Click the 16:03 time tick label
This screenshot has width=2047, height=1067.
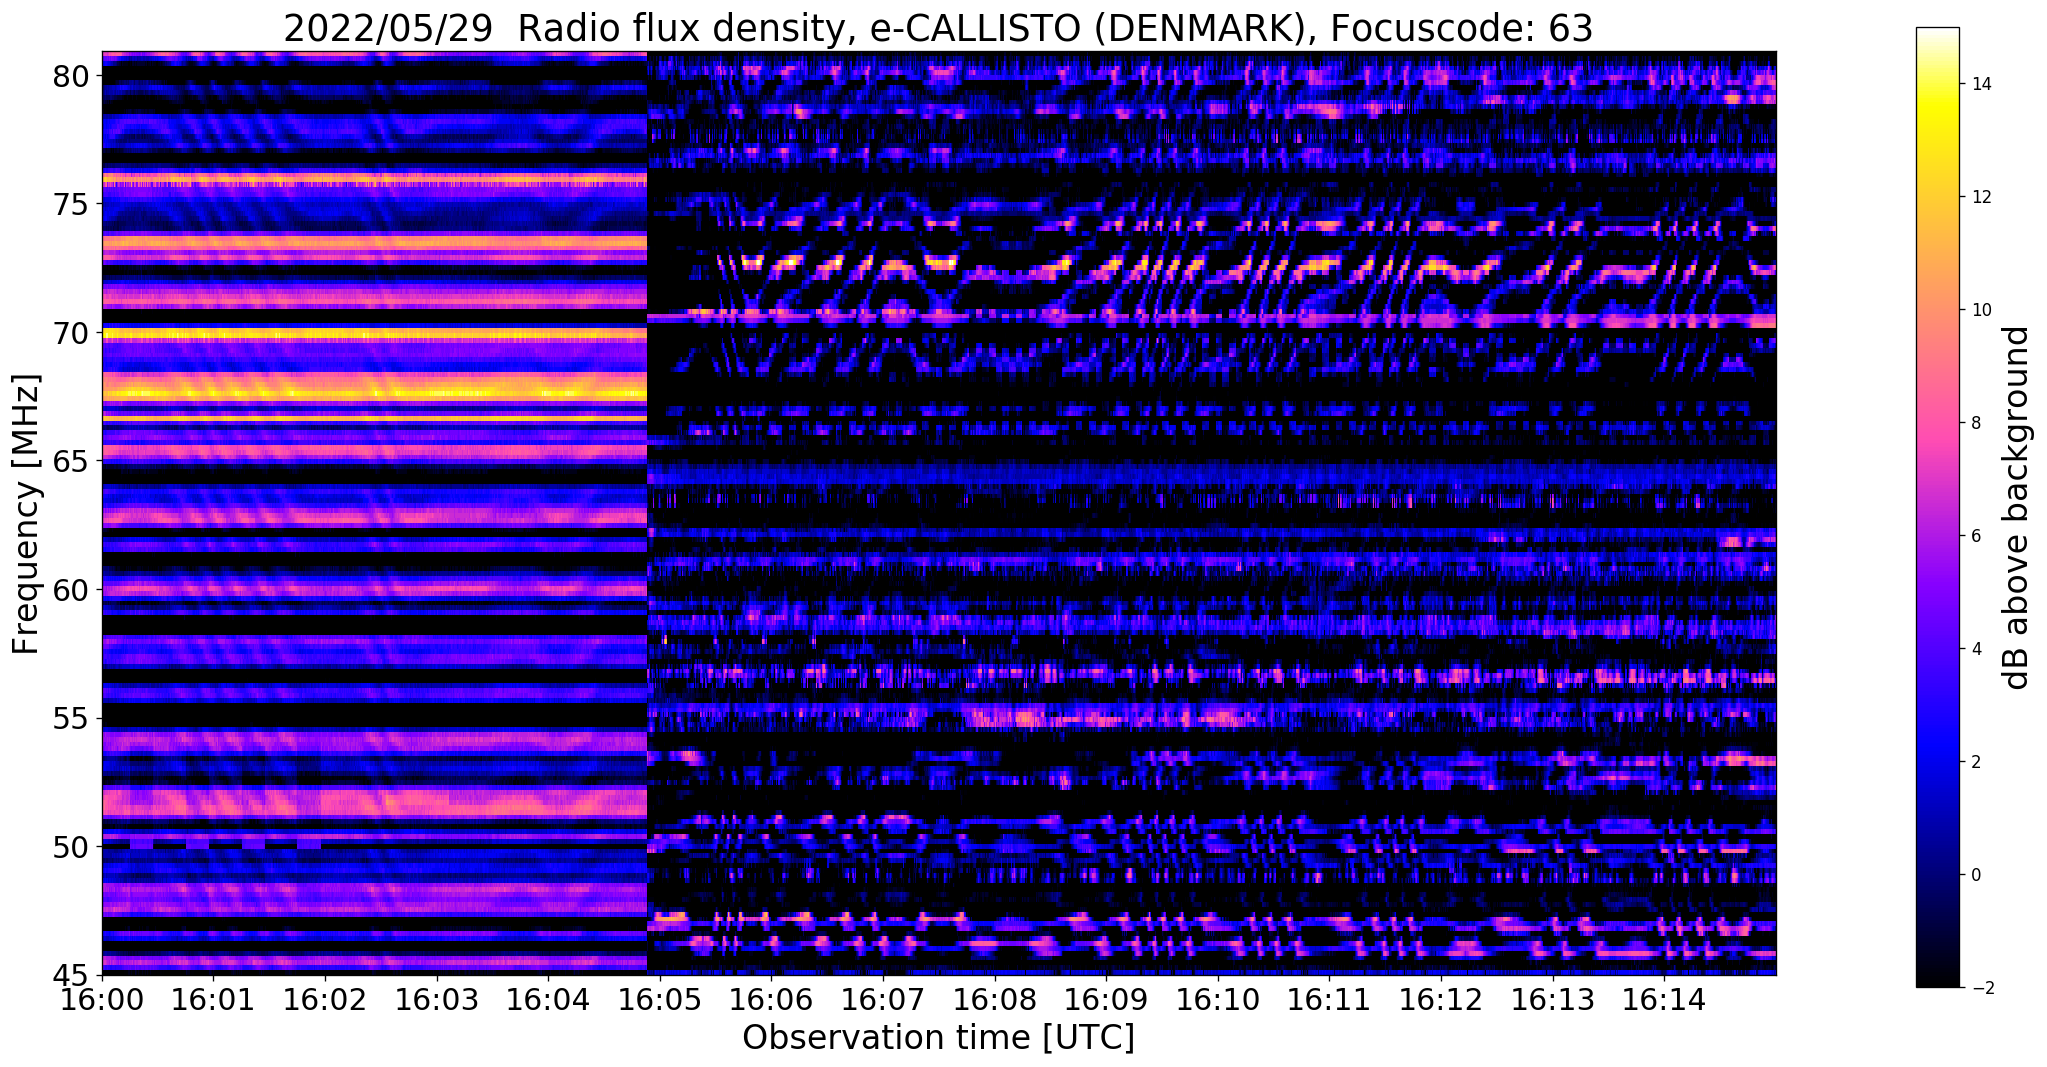click(x=436, y=998)
